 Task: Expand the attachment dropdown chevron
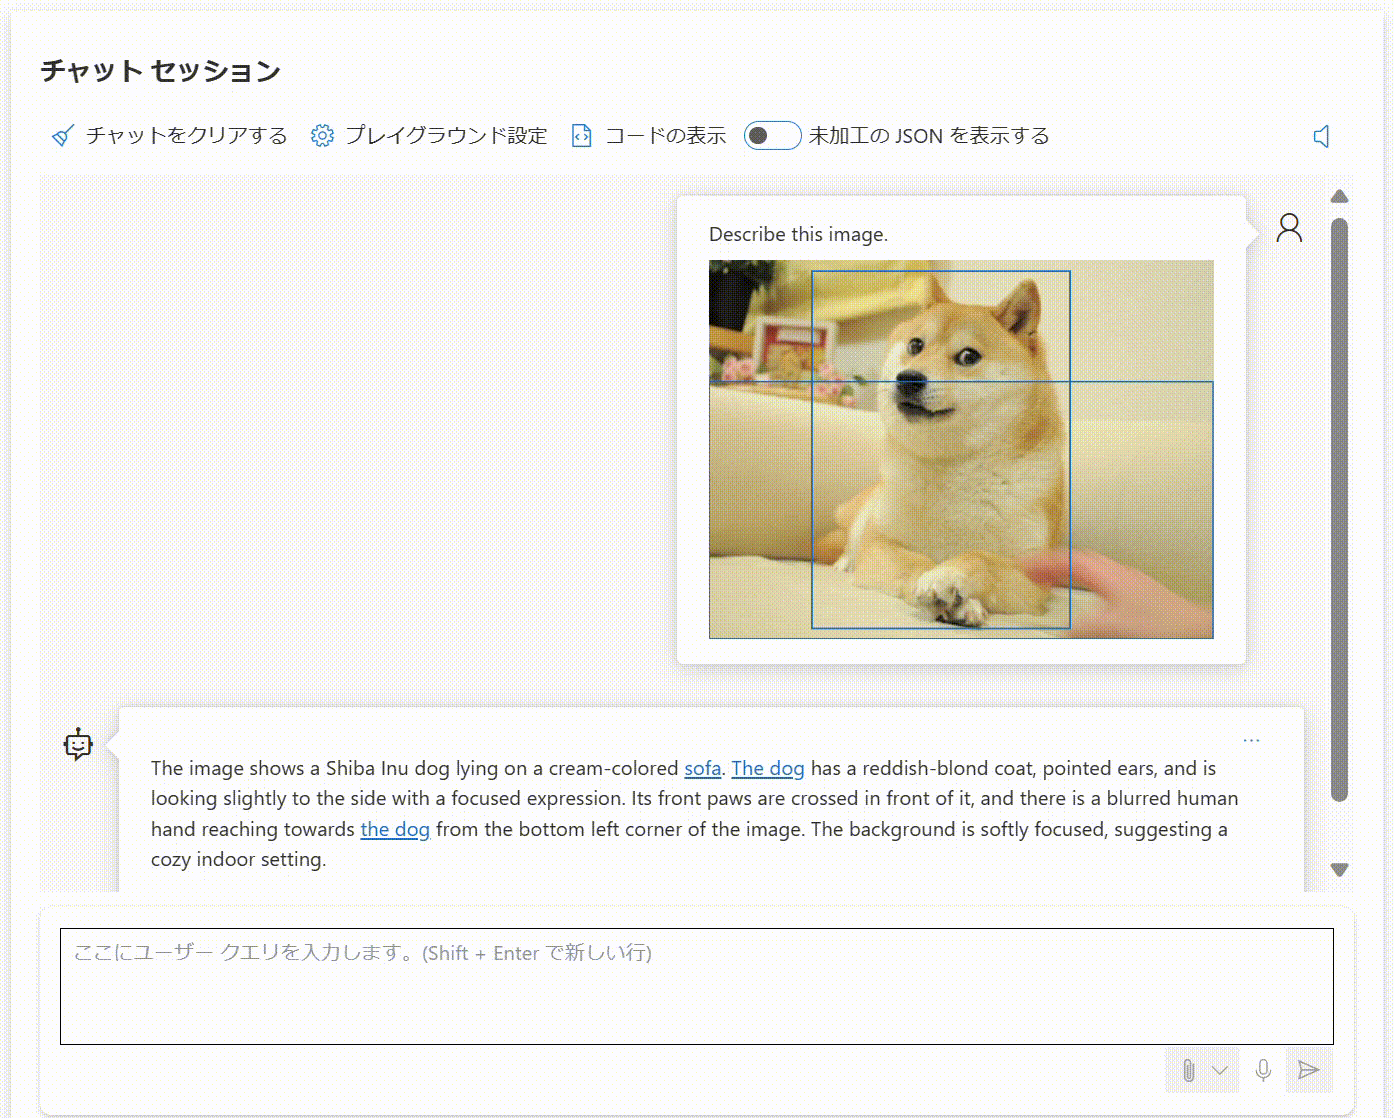pyautogui.click(x=1220, y=1070)
